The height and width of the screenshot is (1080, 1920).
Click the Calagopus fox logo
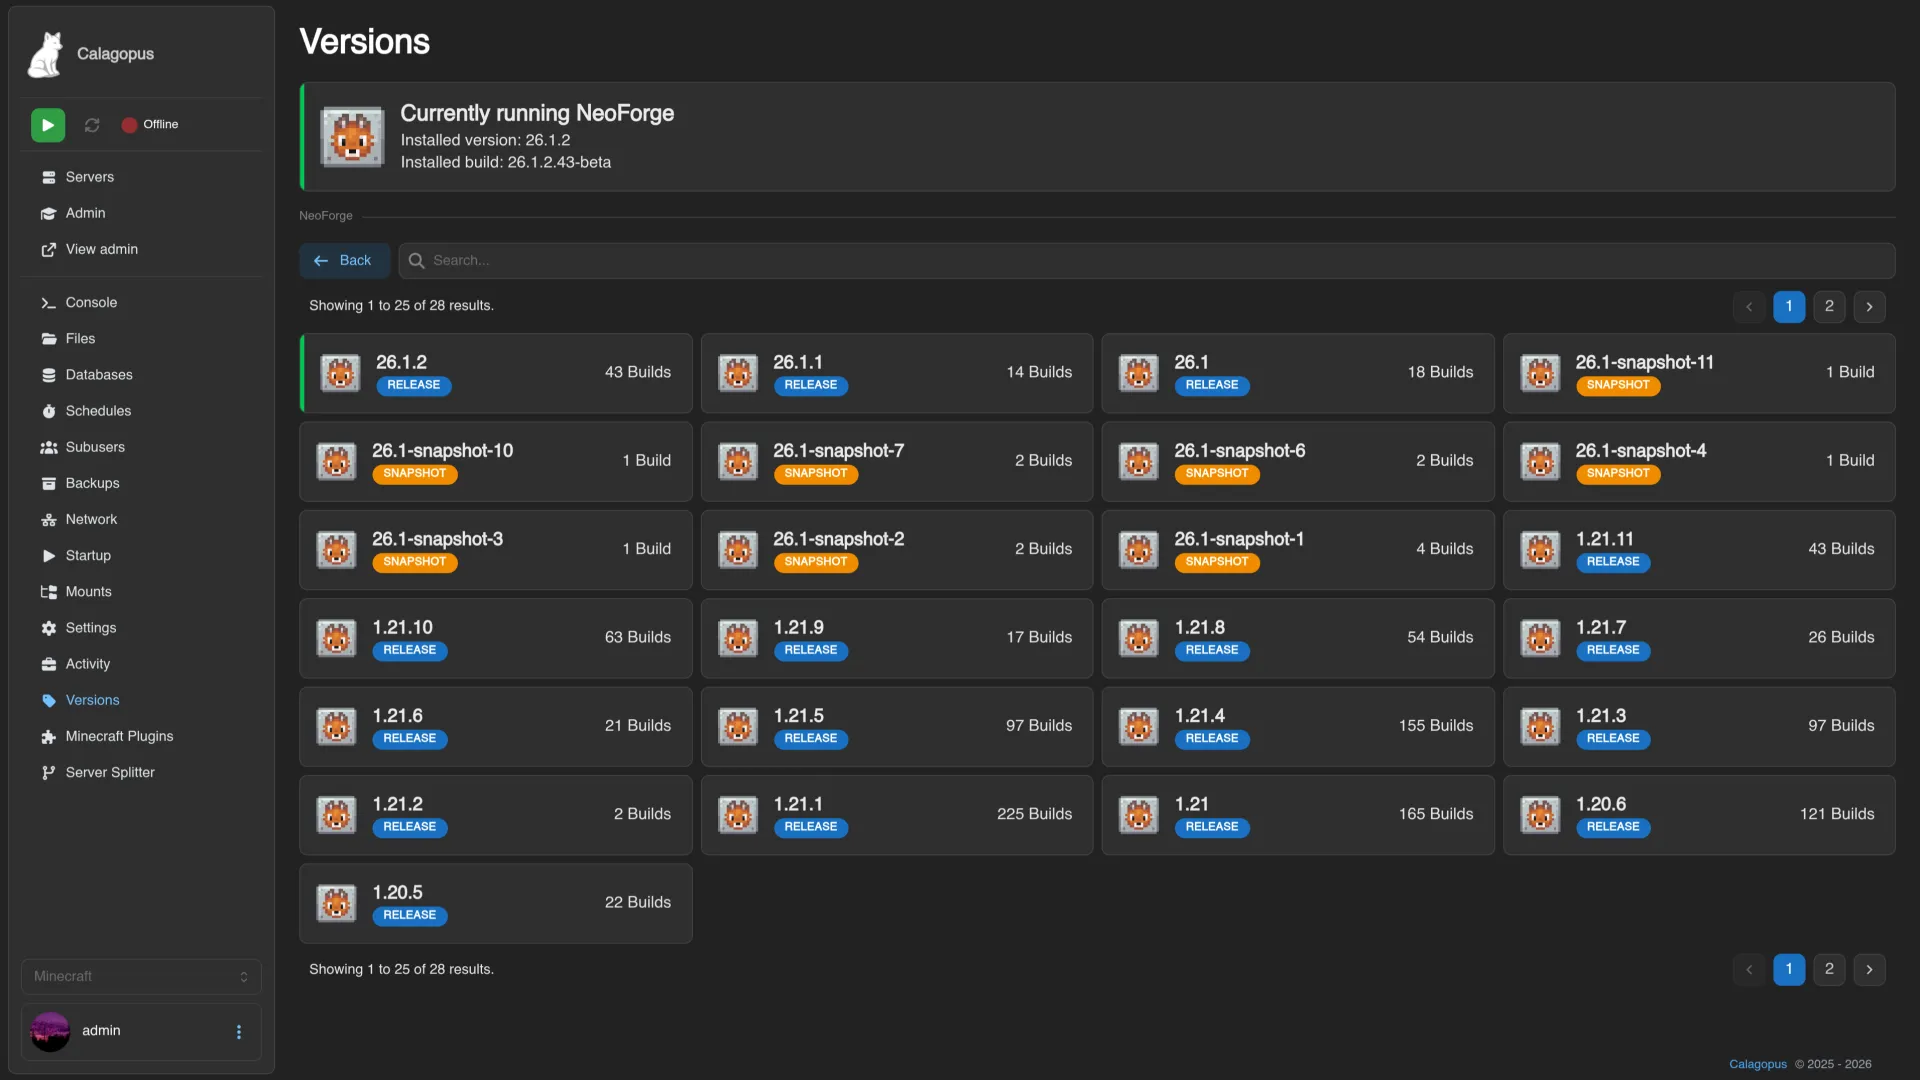[45, 54]
